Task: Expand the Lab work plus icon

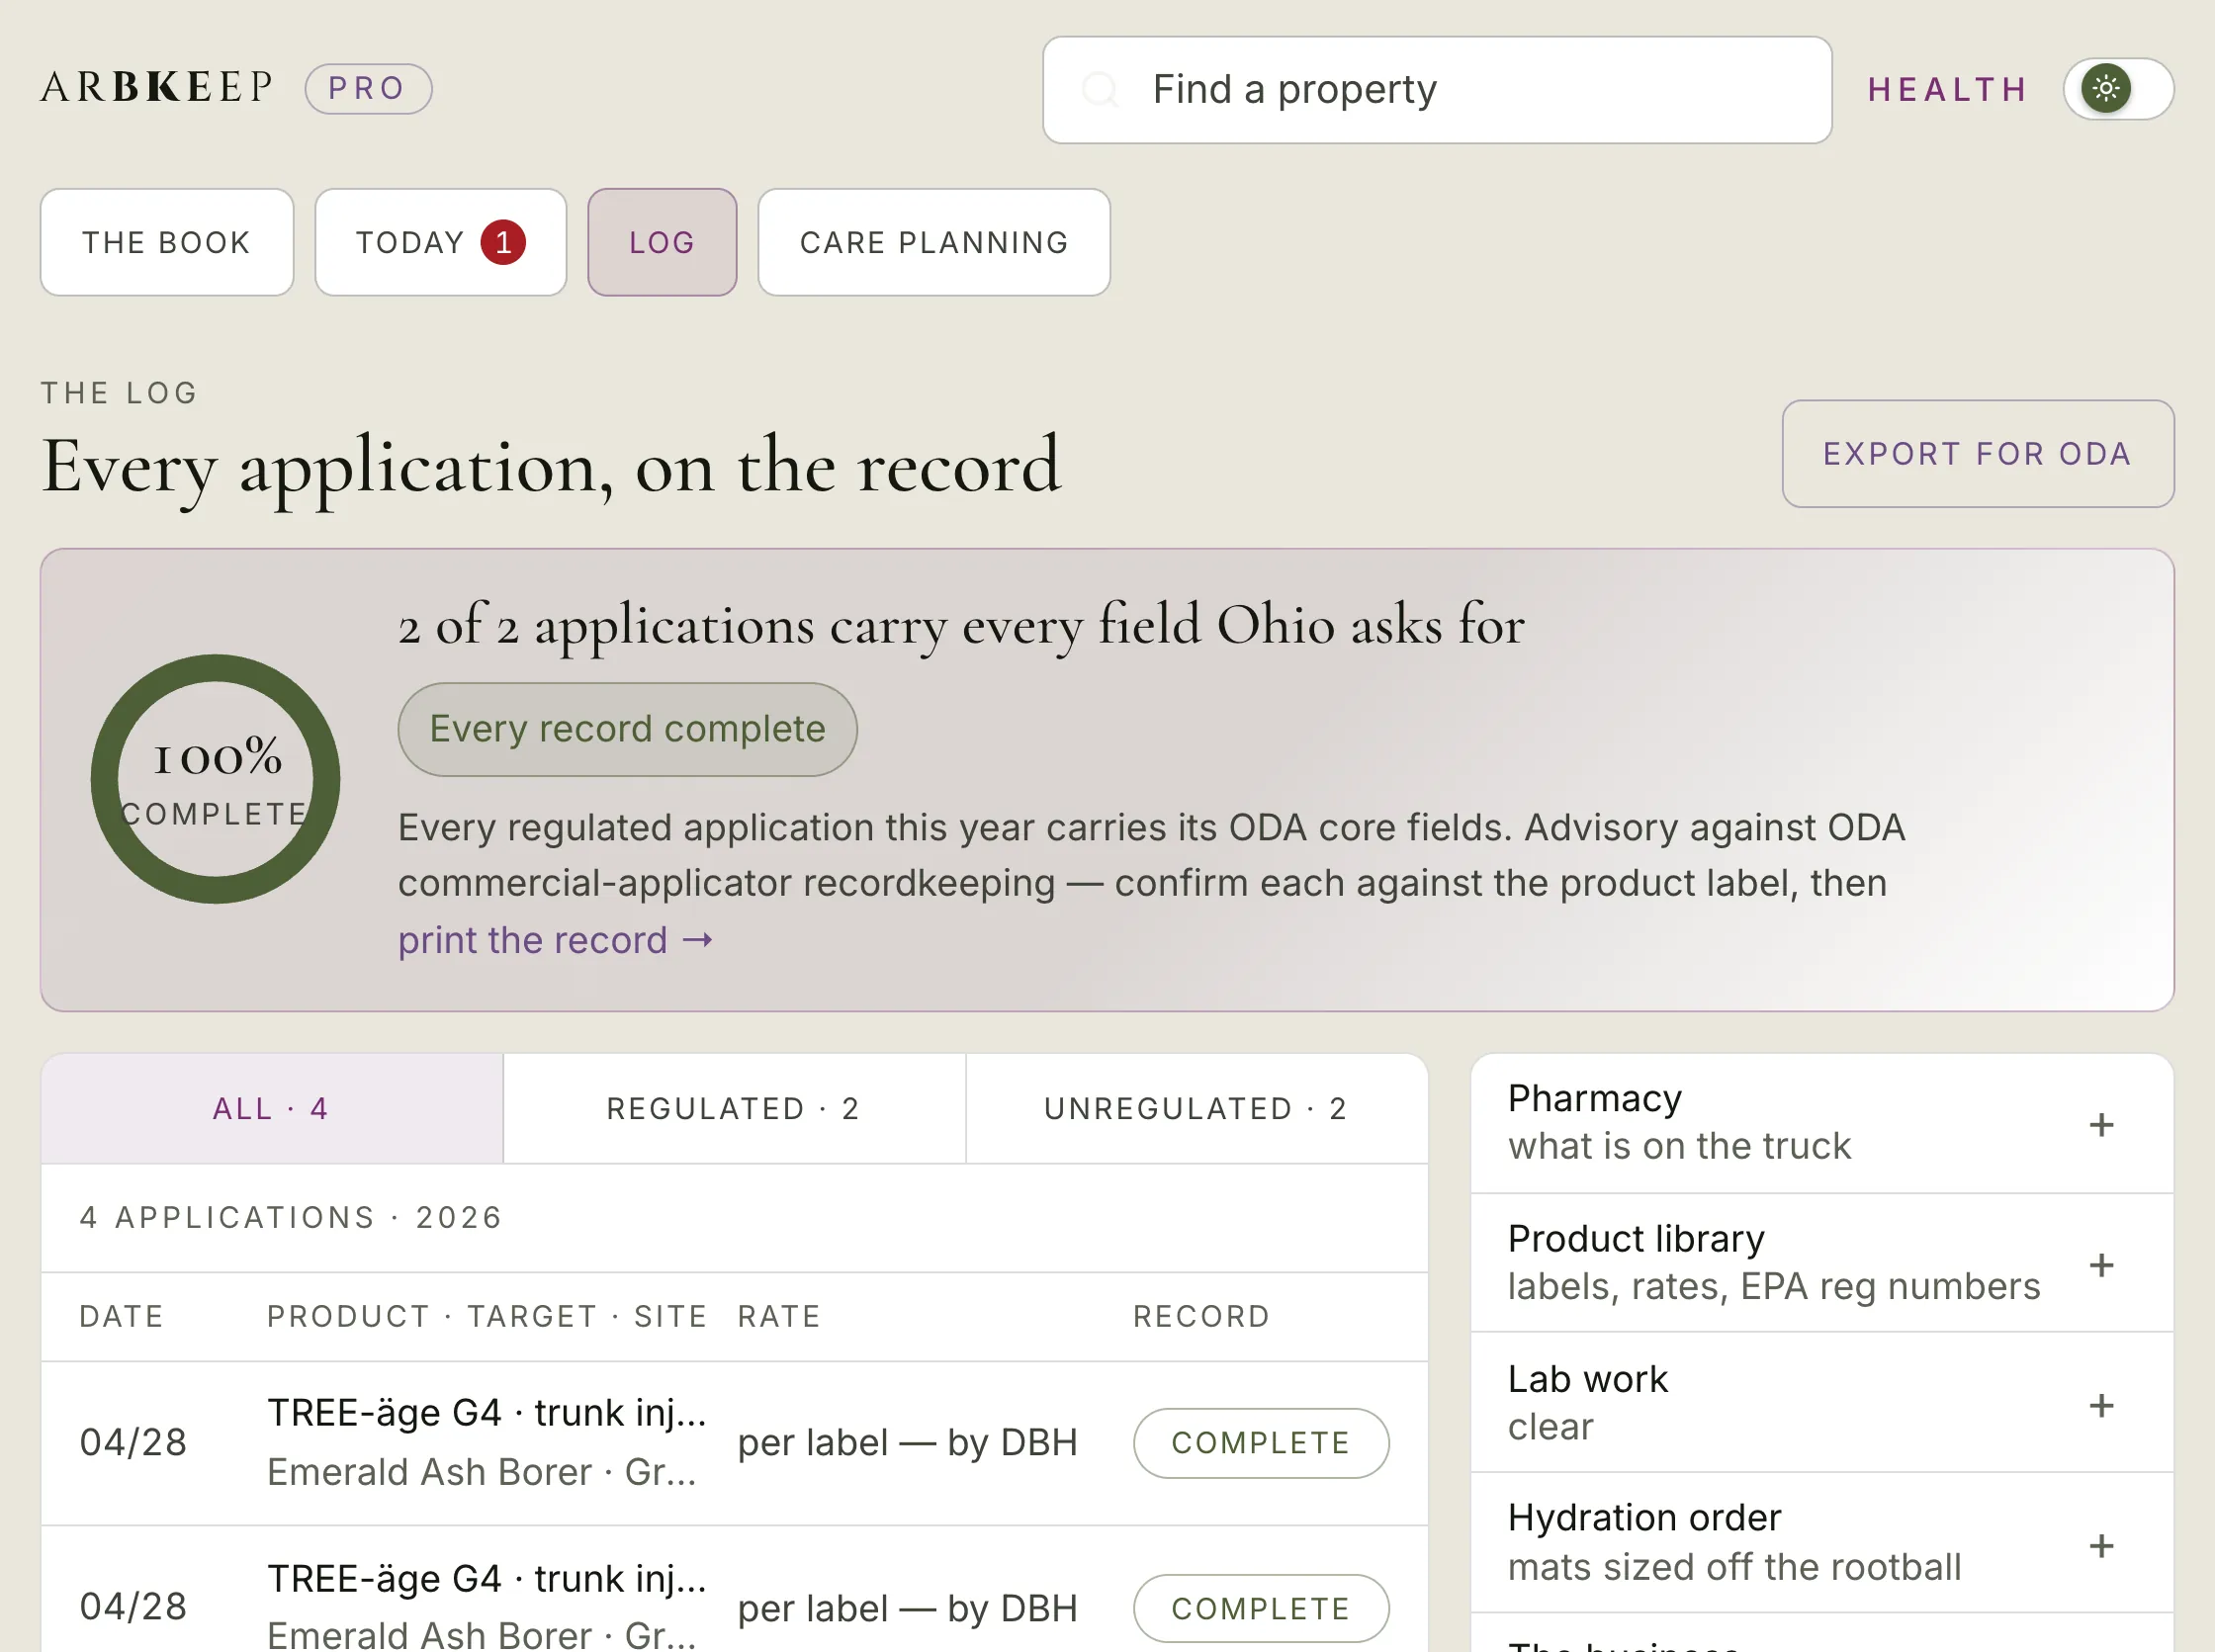Action: pyautogui.click(x=2101, y=1405)
